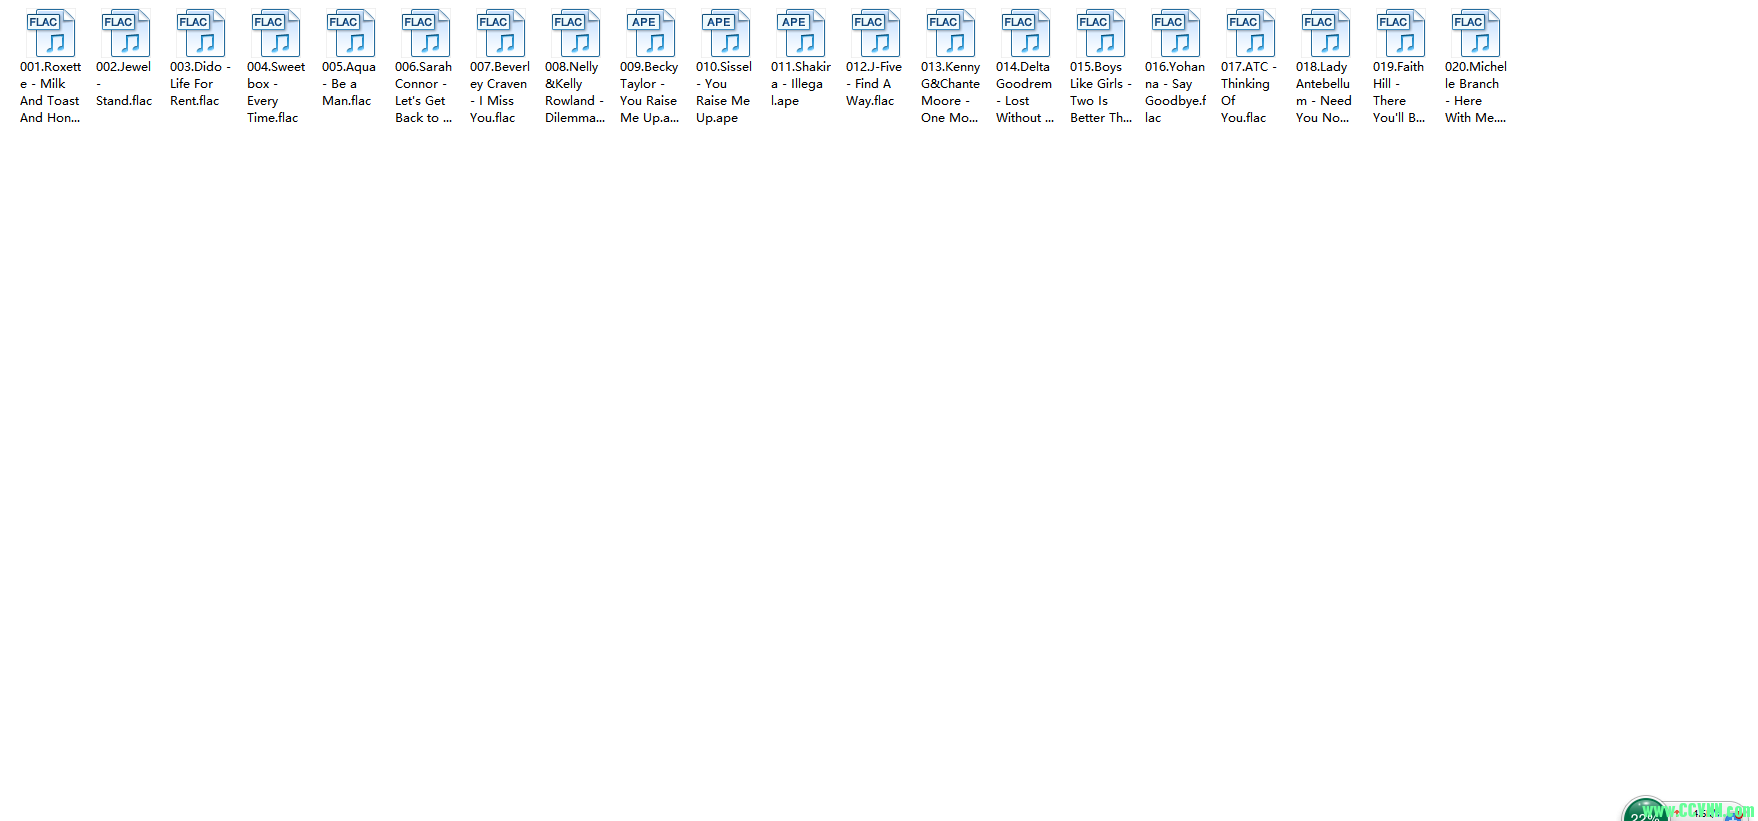Select the 016.Yohanna Say Goodbye icon
Image resolution: width=1758 pixels, height=821 pixels.
click(x=1176, y=33)
